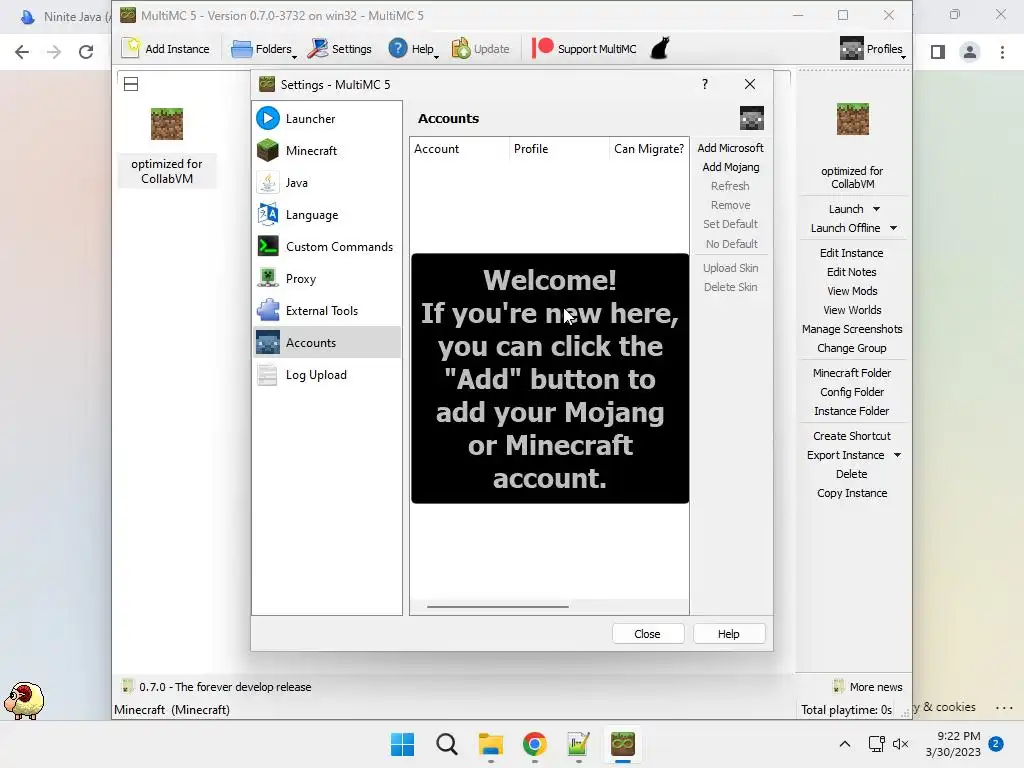
Task: Reload the page in Chrome window
Action: coord(86,52)
